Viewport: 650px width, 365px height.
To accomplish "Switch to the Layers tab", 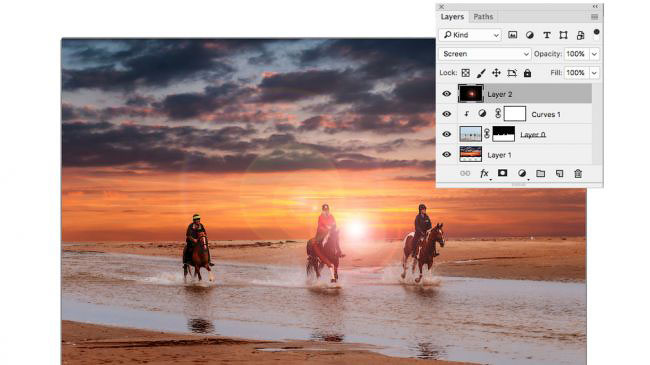I will pos(452,17).
